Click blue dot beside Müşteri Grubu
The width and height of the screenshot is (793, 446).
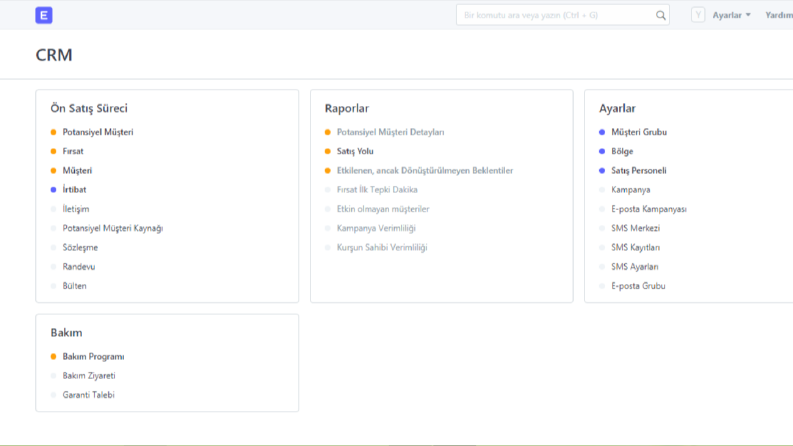[x=602, y=132]
